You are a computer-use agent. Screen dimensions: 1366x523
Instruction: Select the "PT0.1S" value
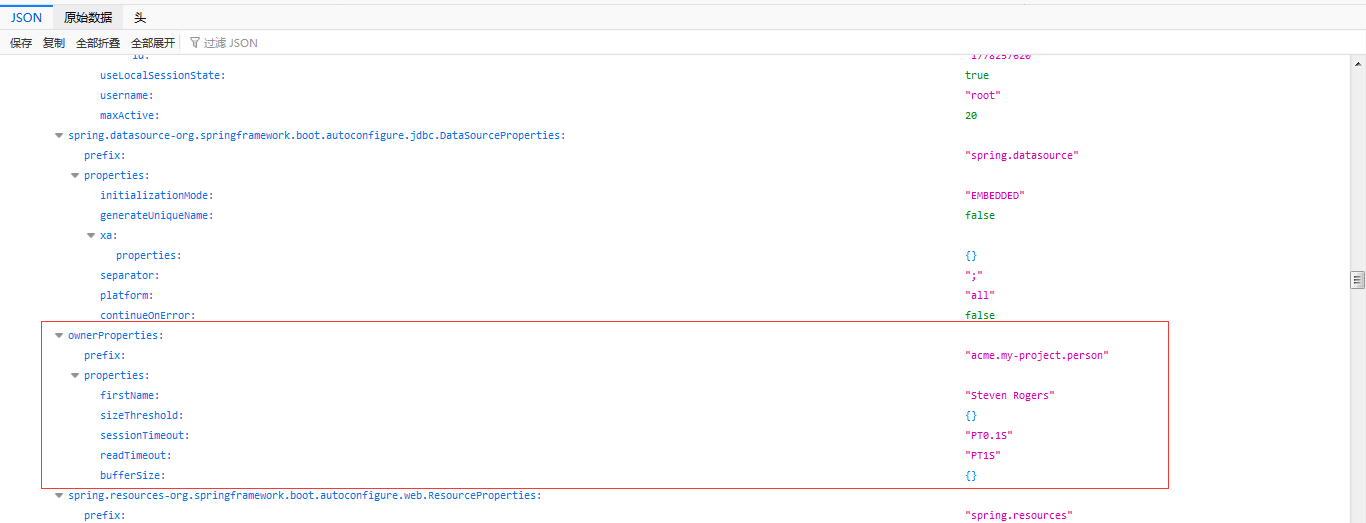click(x=989, y=435)
